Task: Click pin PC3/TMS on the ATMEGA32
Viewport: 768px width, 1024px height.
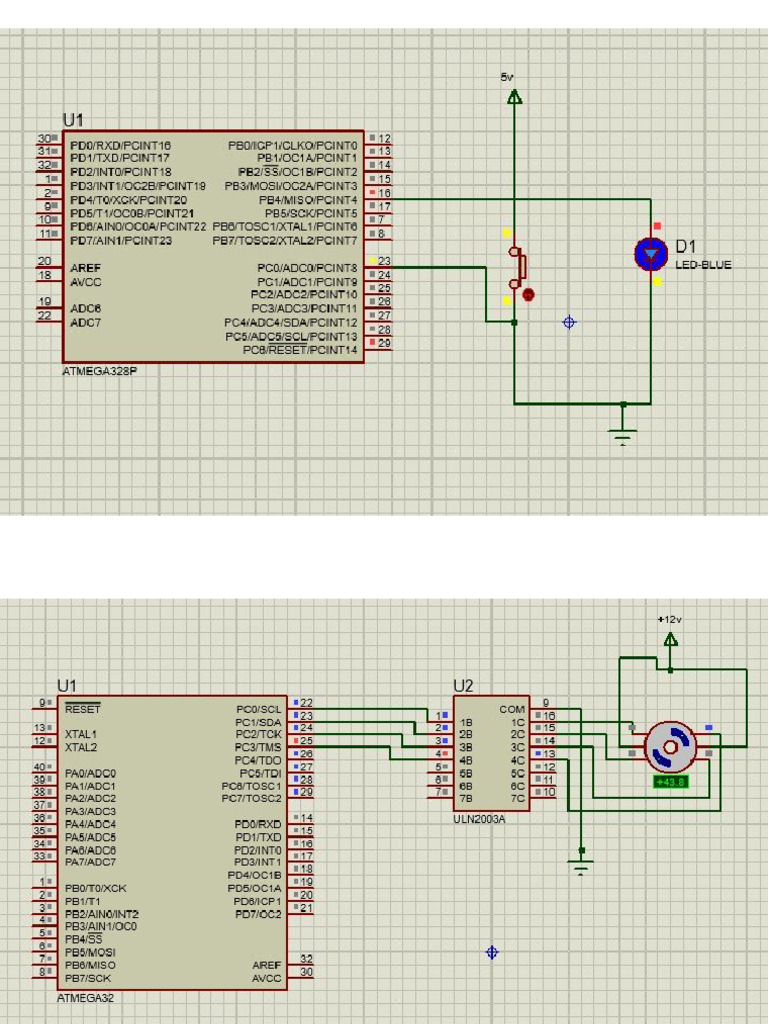Action: 258,747
